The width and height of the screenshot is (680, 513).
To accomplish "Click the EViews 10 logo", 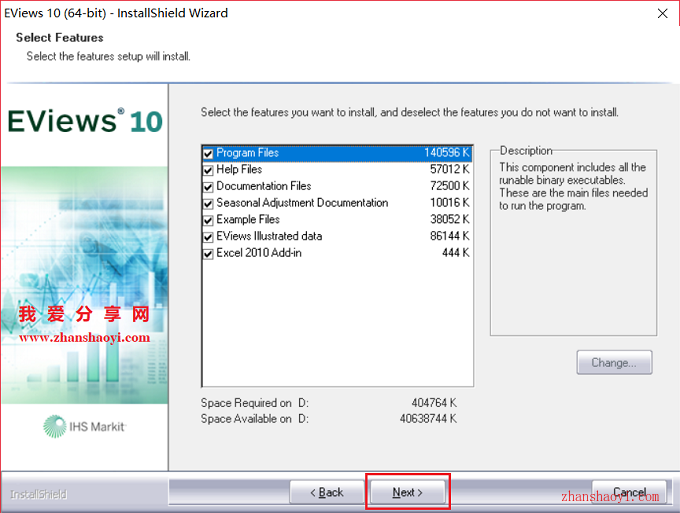I will [x=85, y=121].
